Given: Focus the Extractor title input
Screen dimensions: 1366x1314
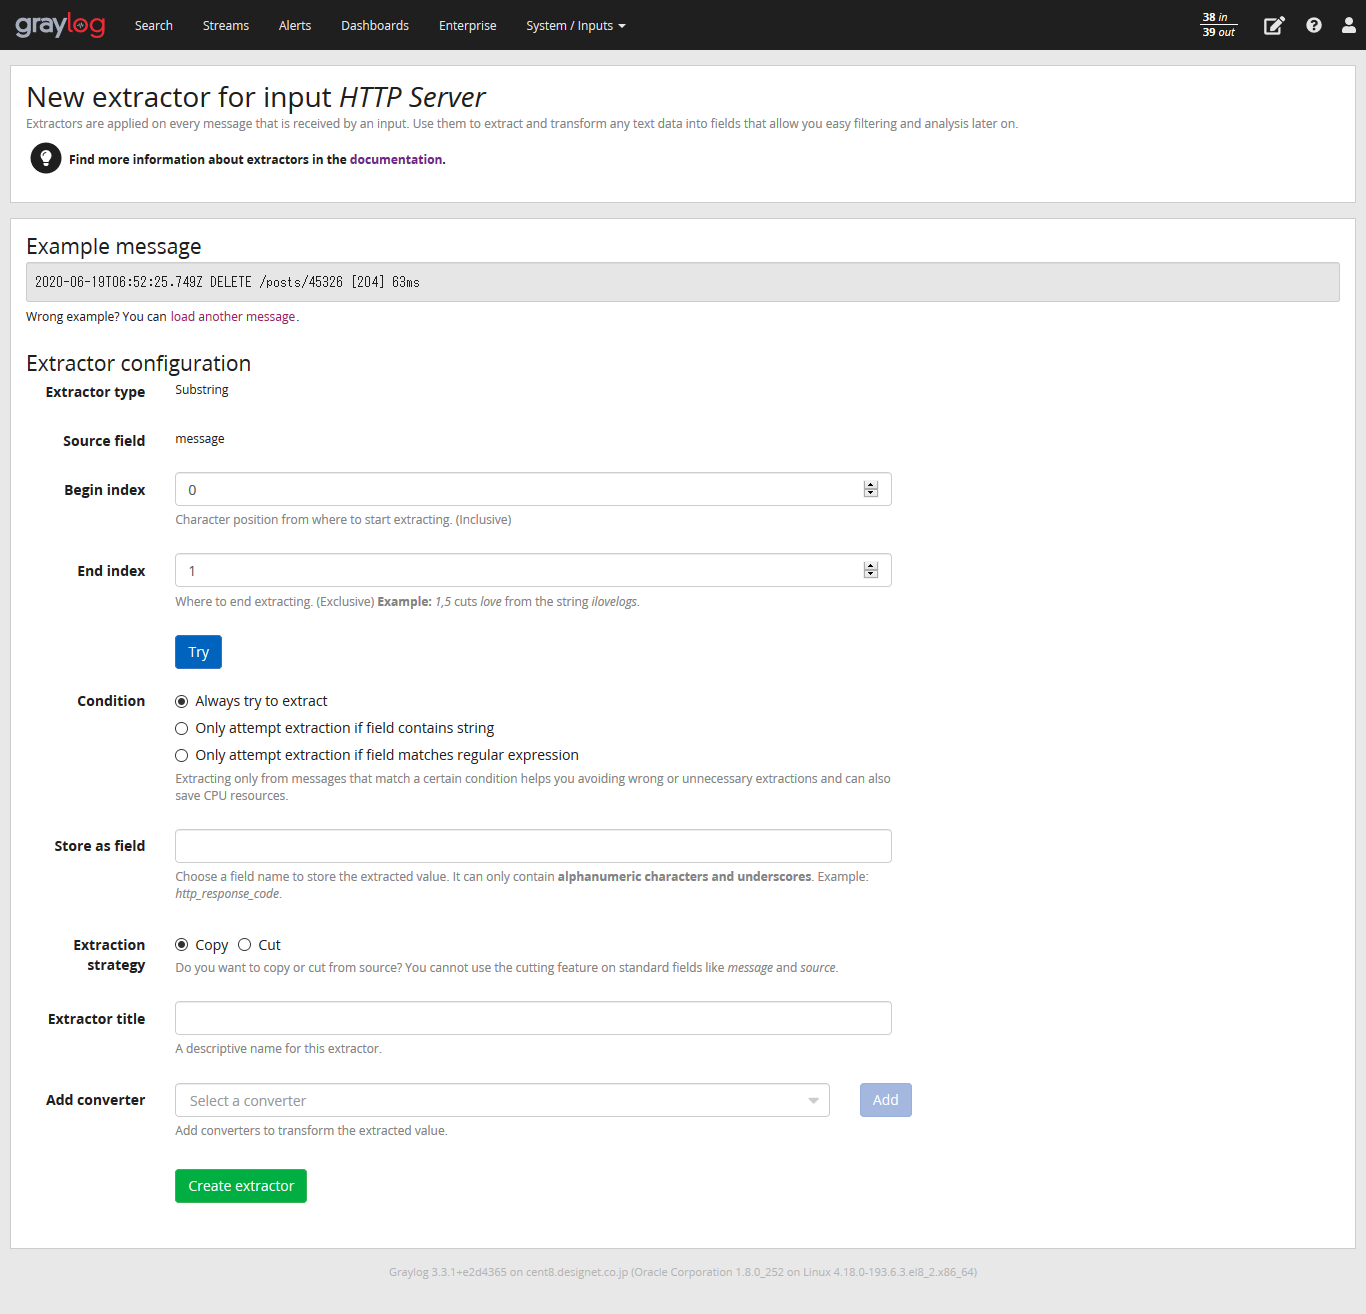Looking at the screenshot, I should pos(533,1018).
